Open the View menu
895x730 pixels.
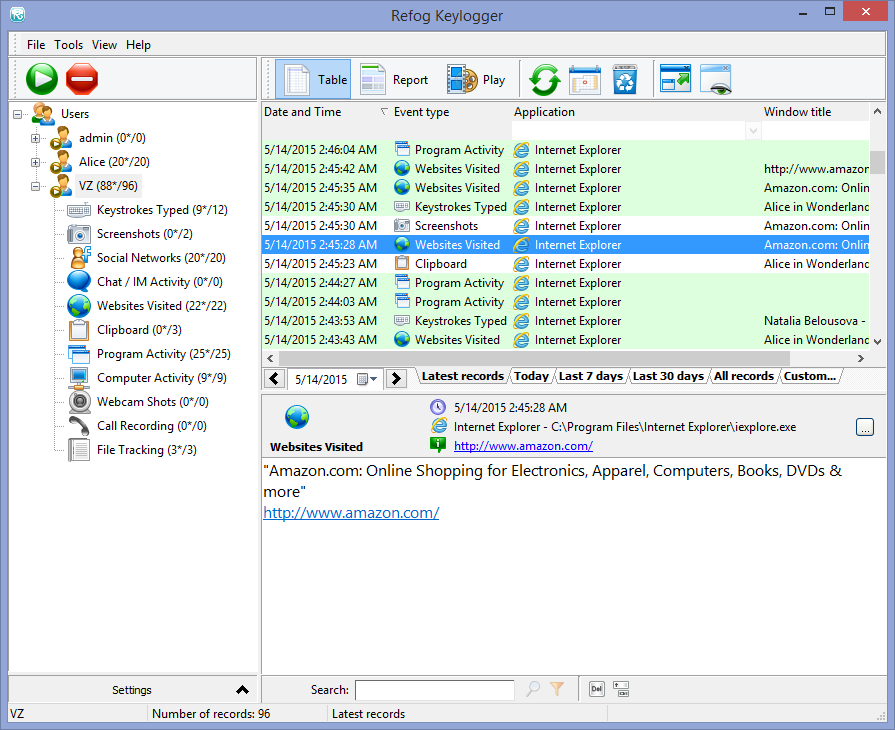(x=104, y=45)
